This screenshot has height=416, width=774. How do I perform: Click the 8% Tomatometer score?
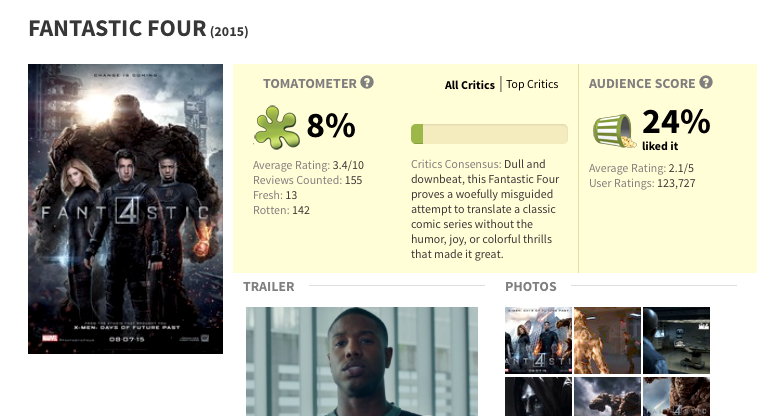click(x=331, y=126)
